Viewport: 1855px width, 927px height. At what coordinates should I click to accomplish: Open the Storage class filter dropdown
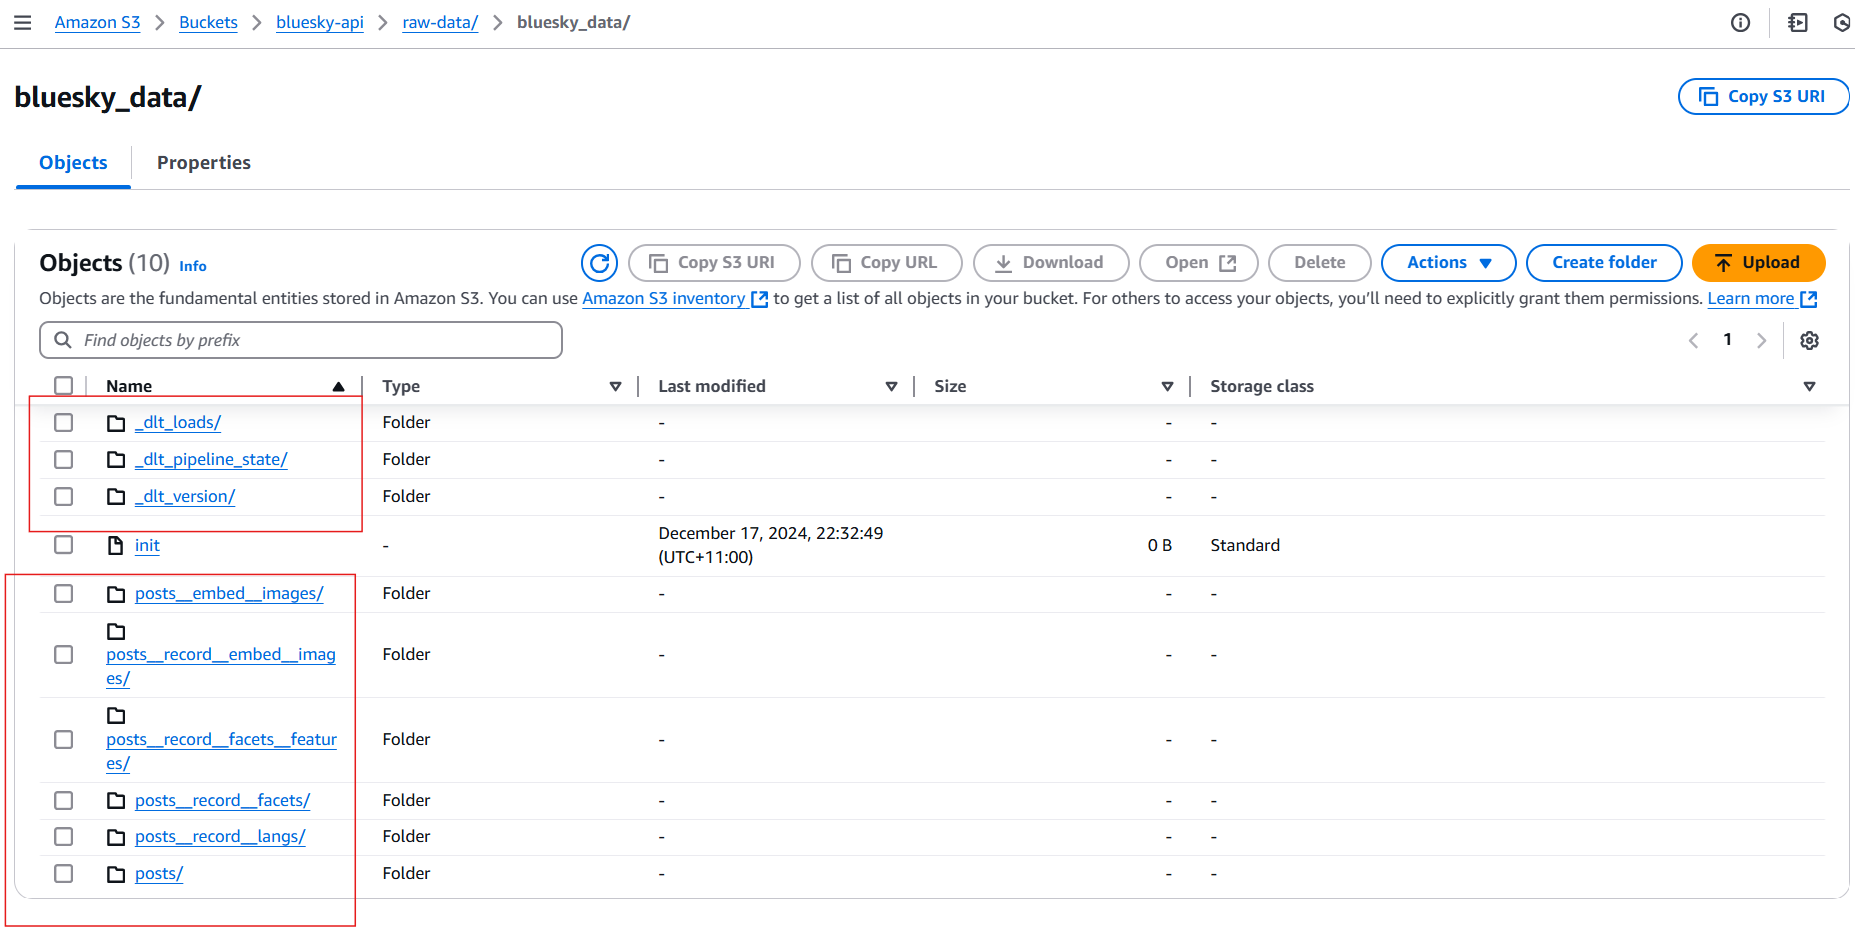pyautogui.click(x=1810, y=385)
